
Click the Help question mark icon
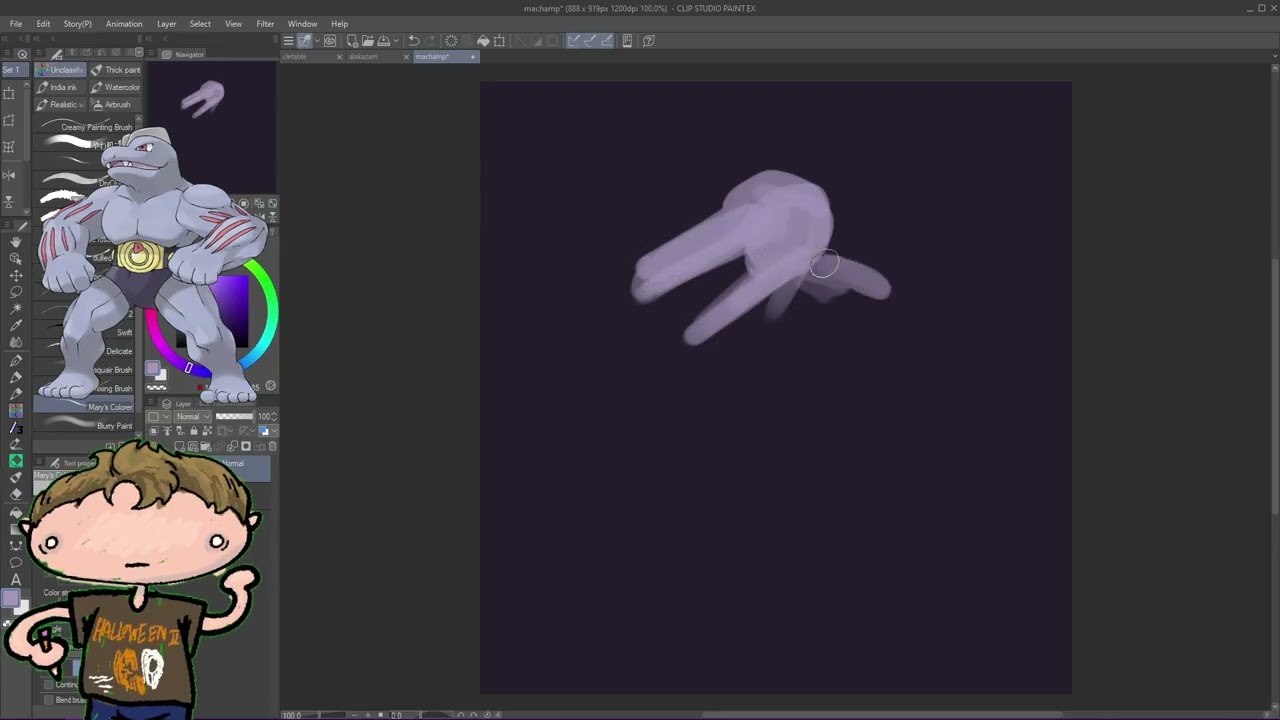tap(649, 41)
